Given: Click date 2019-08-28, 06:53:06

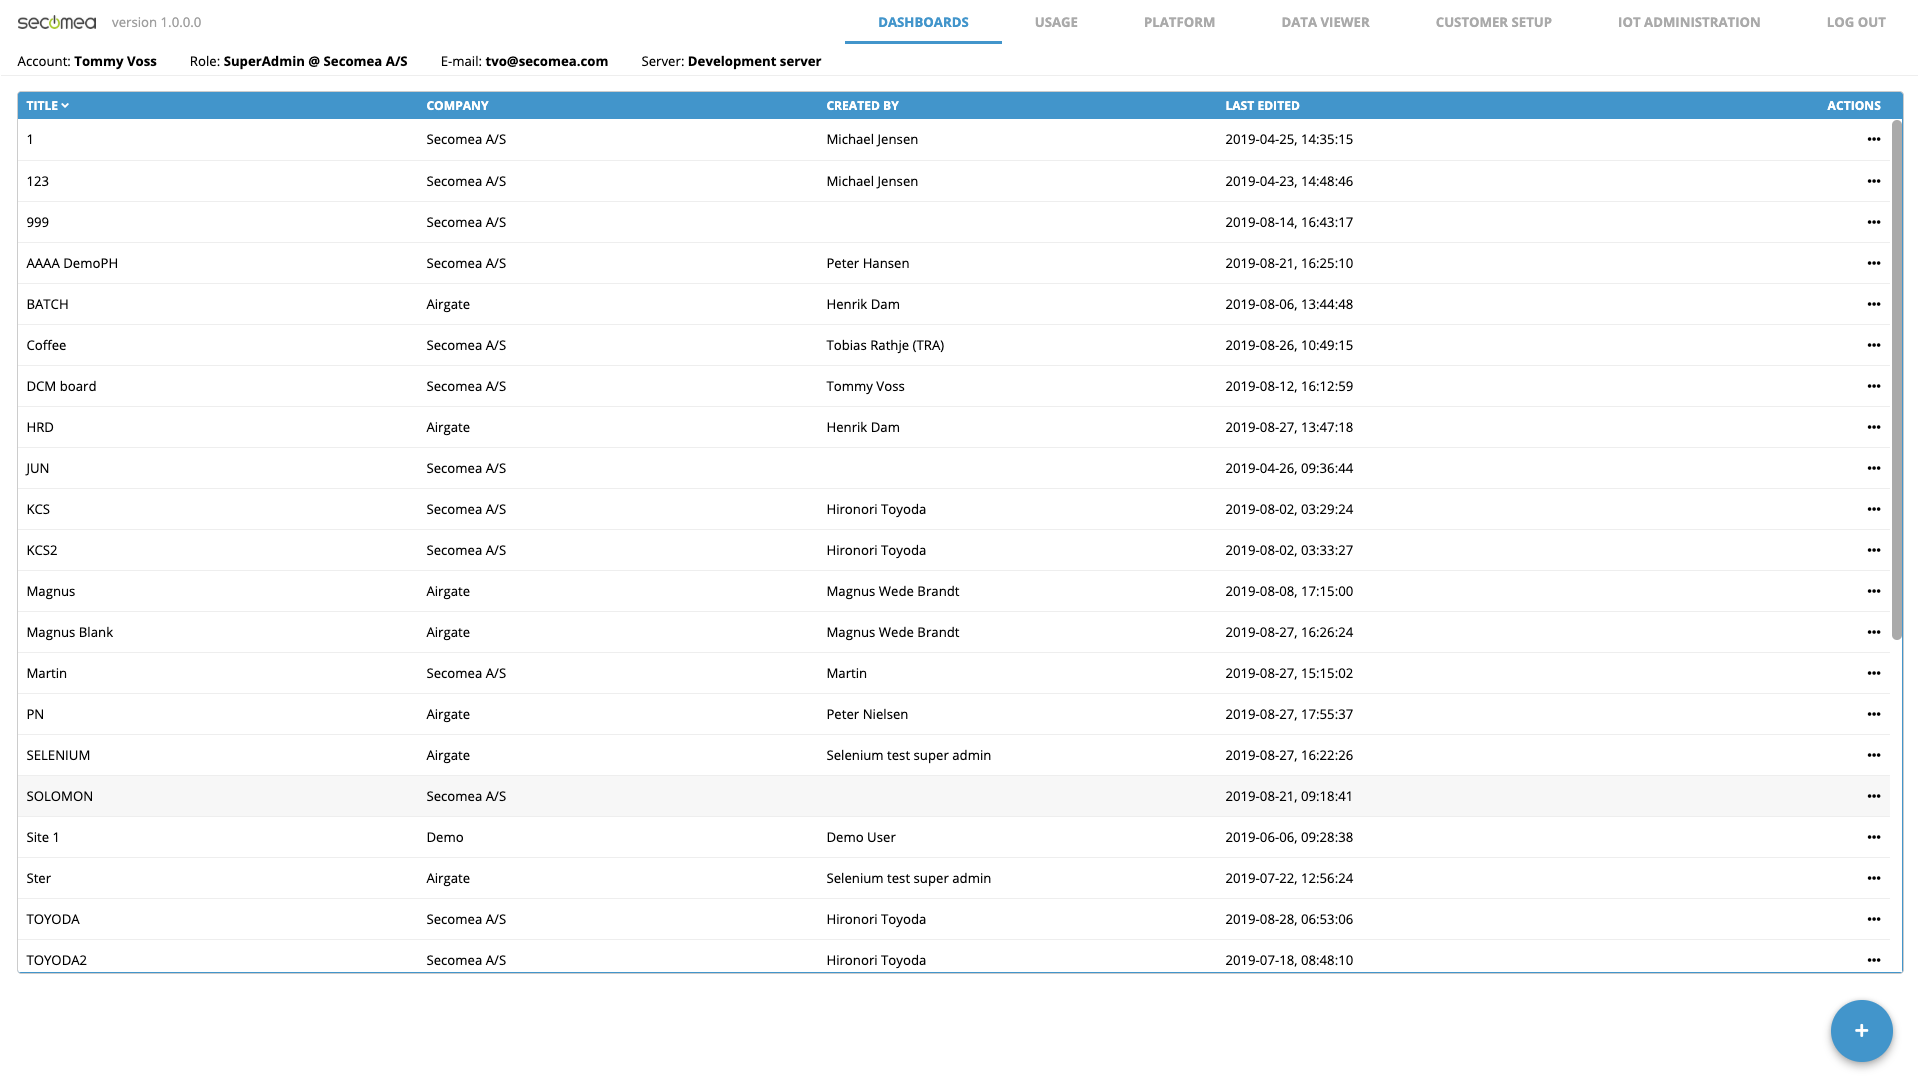Looking at the screenshot, I should (x=1289, y=919).
